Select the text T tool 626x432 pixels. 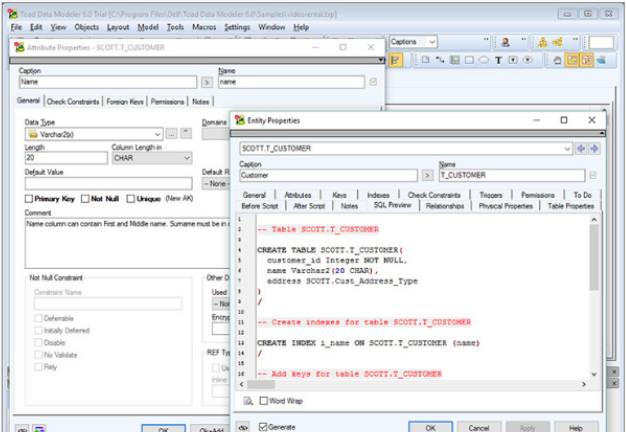498,60
